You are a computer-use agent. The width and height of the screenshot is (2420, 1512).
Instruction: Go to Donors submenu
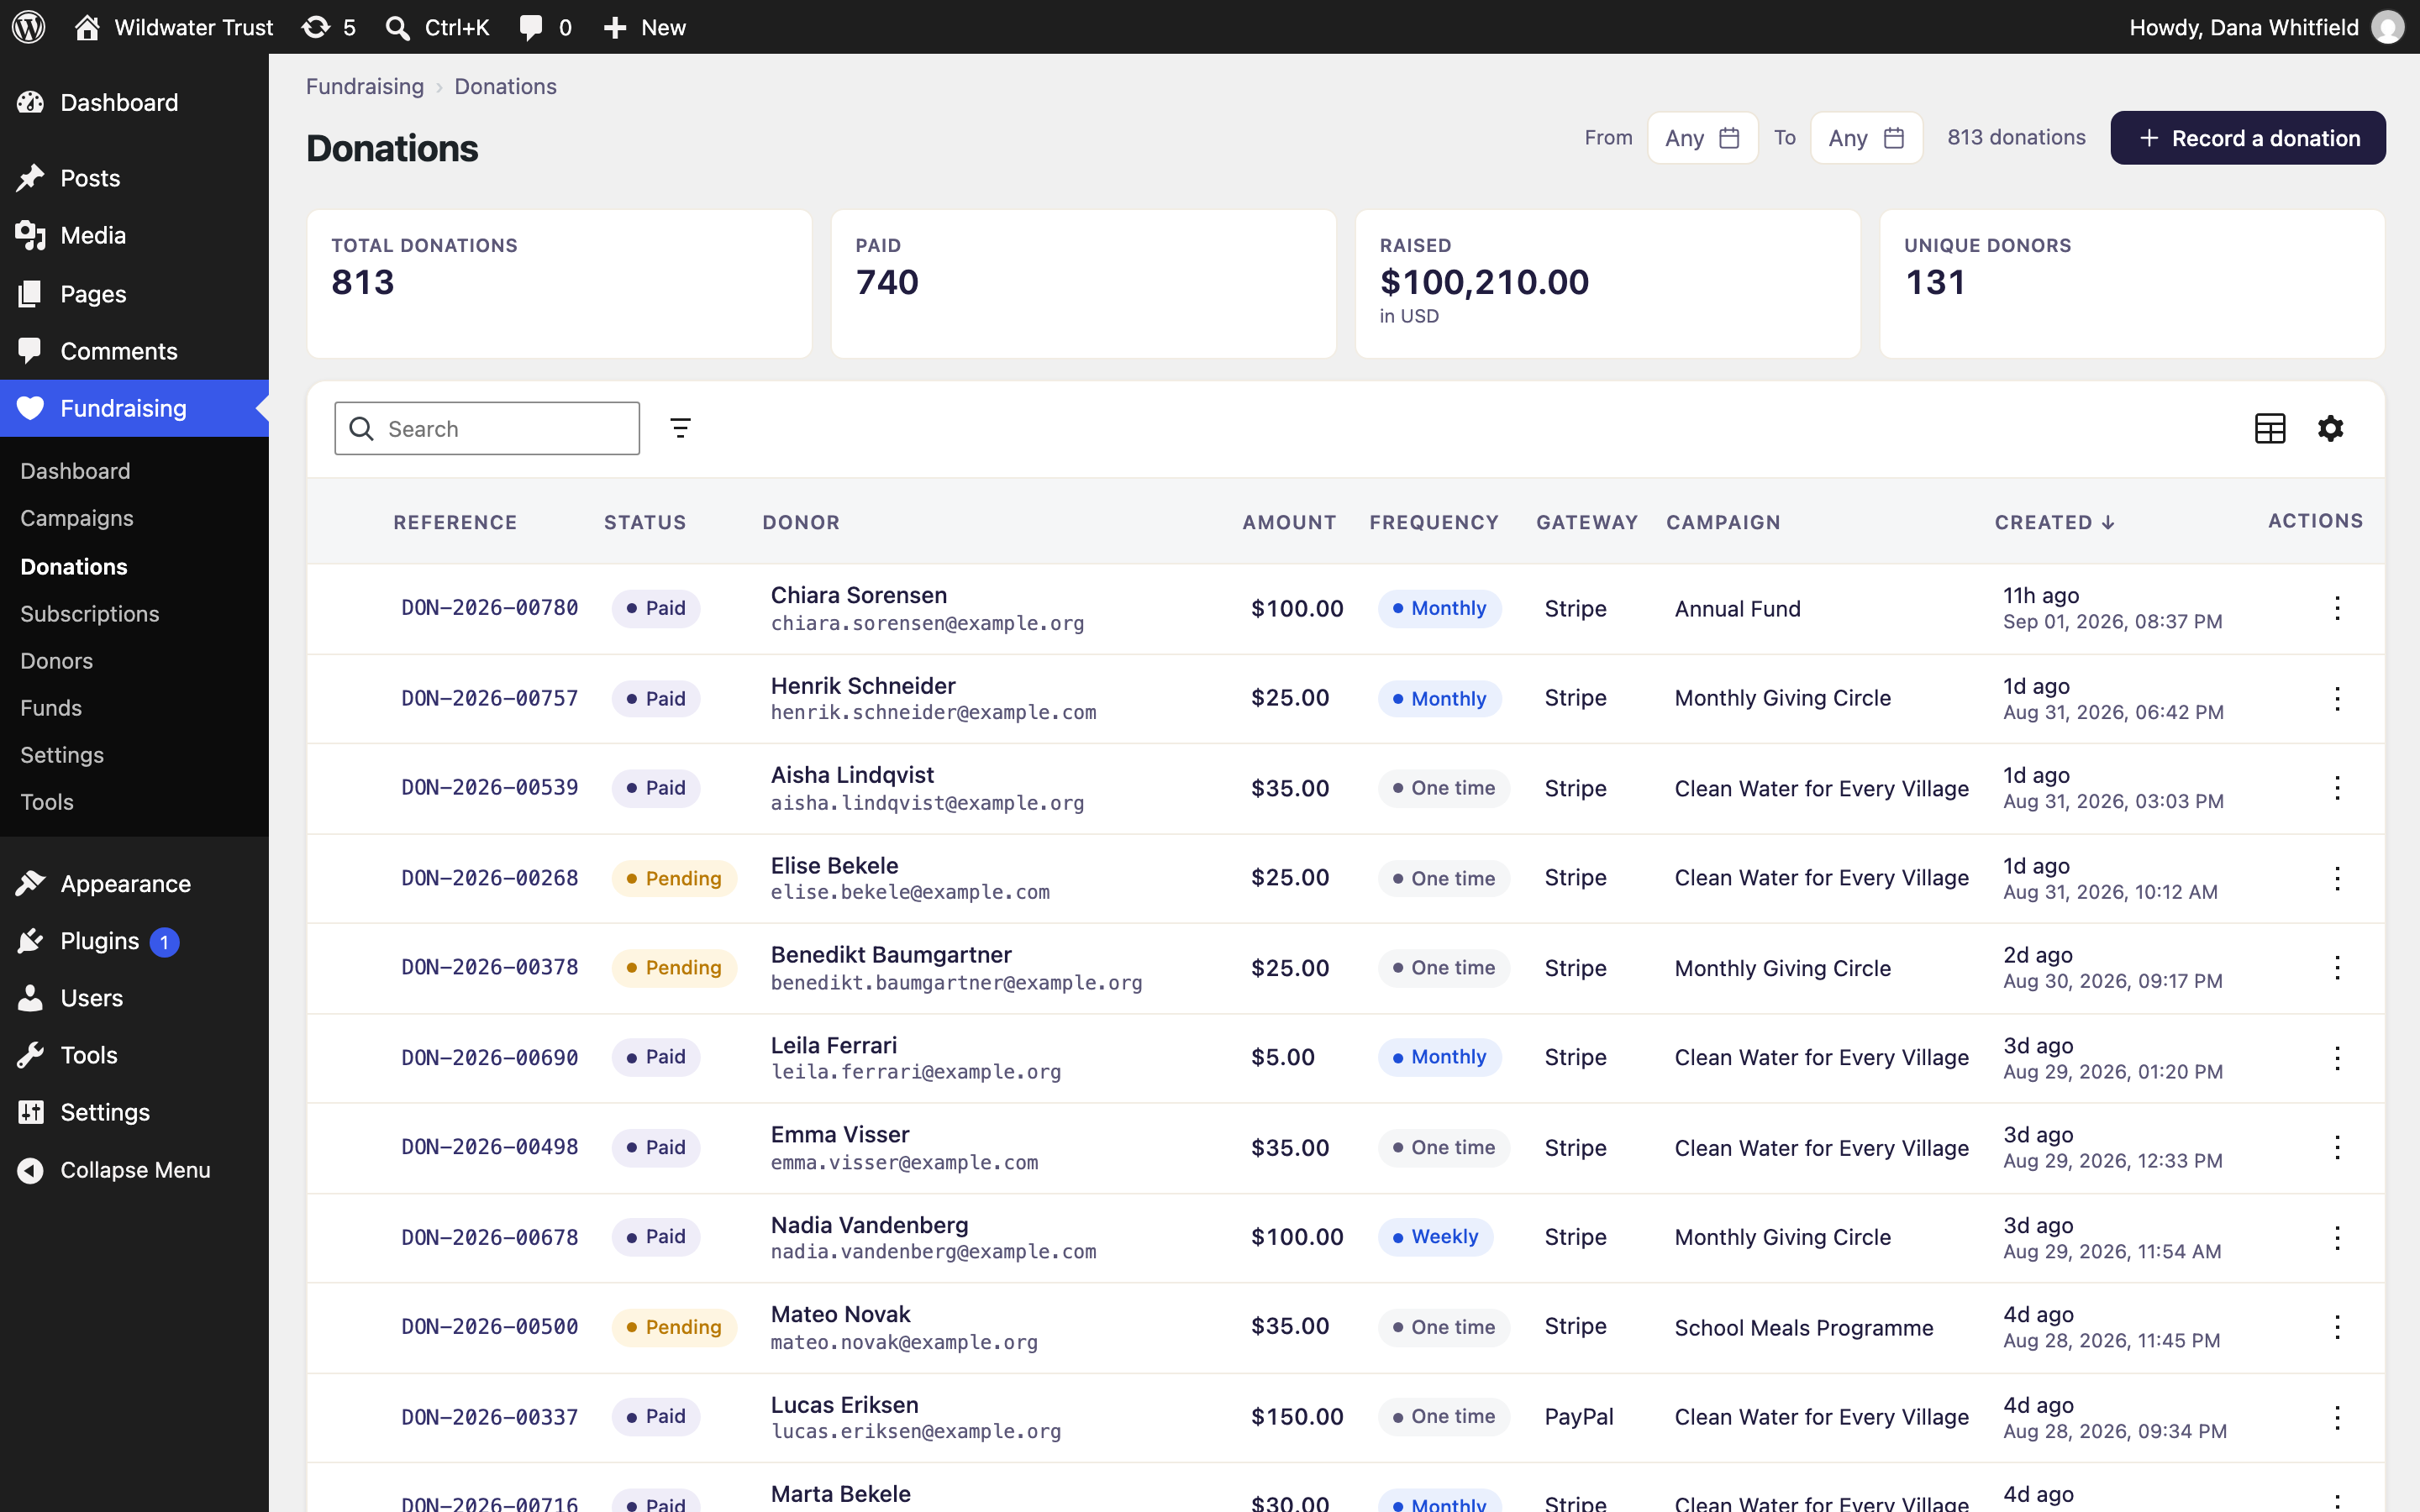(x=57, y=661)
